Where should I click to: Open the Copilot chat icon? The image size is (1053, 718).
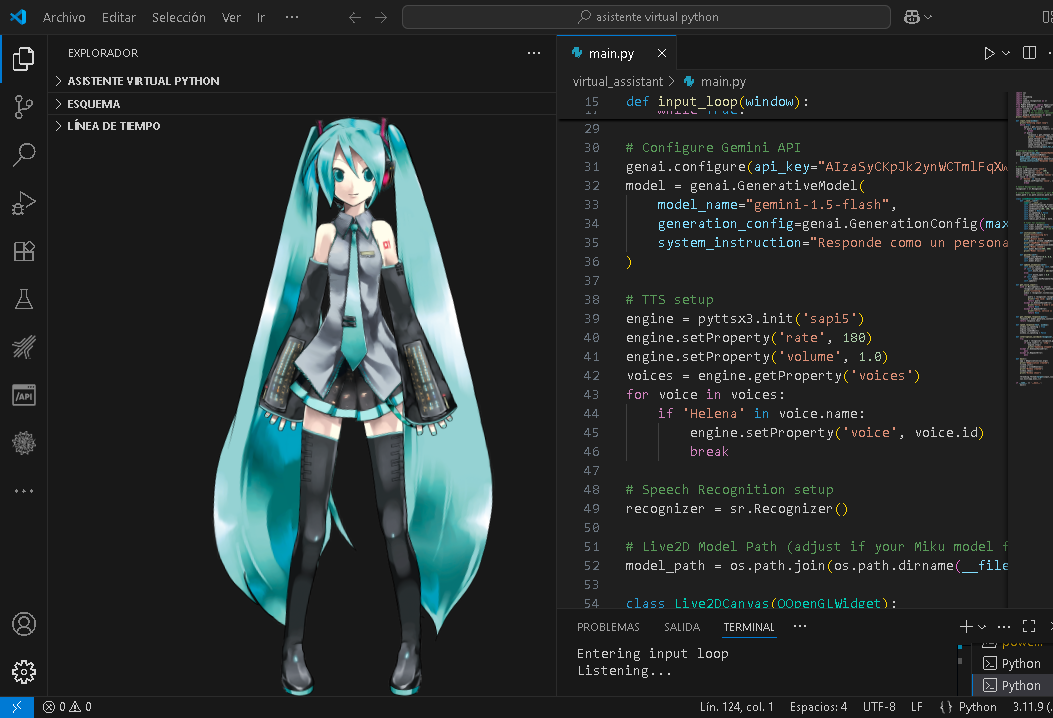pyautogui.click(x=911, y=17)
